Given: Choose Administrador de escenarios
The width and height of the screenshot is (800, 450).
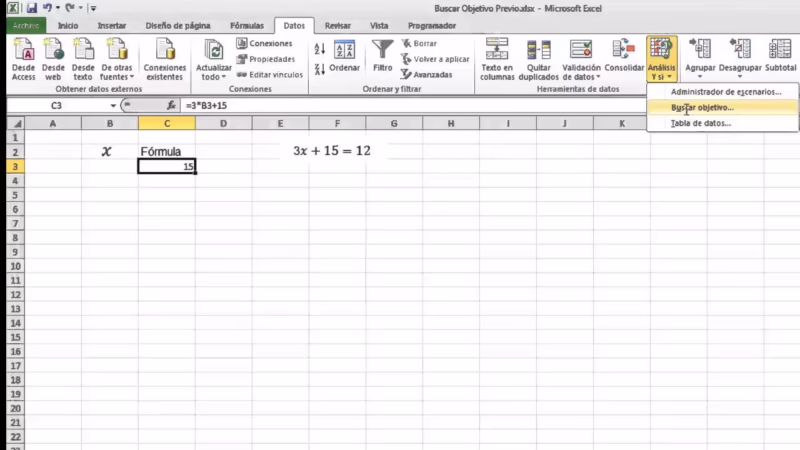Looking at the screenshot, I should point(722,92).
